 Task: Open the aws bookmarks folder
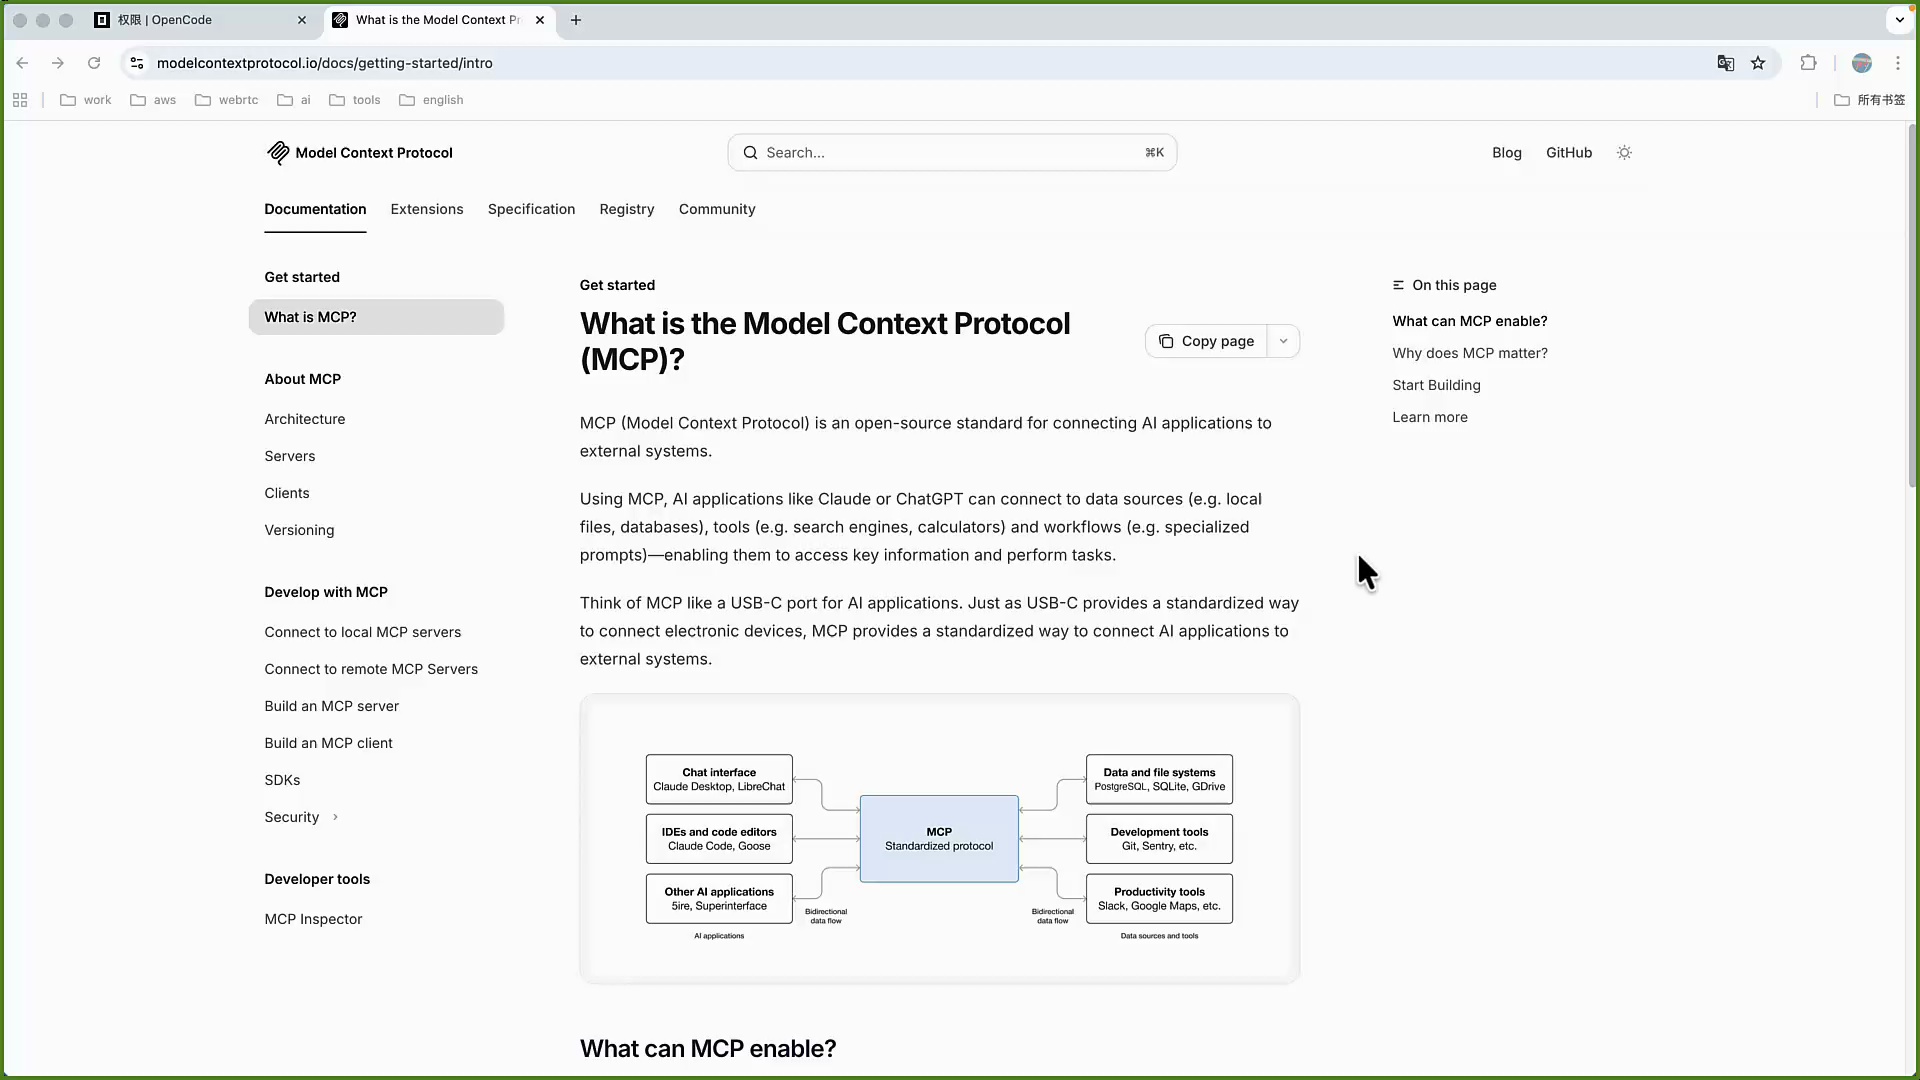pos(153,100)
